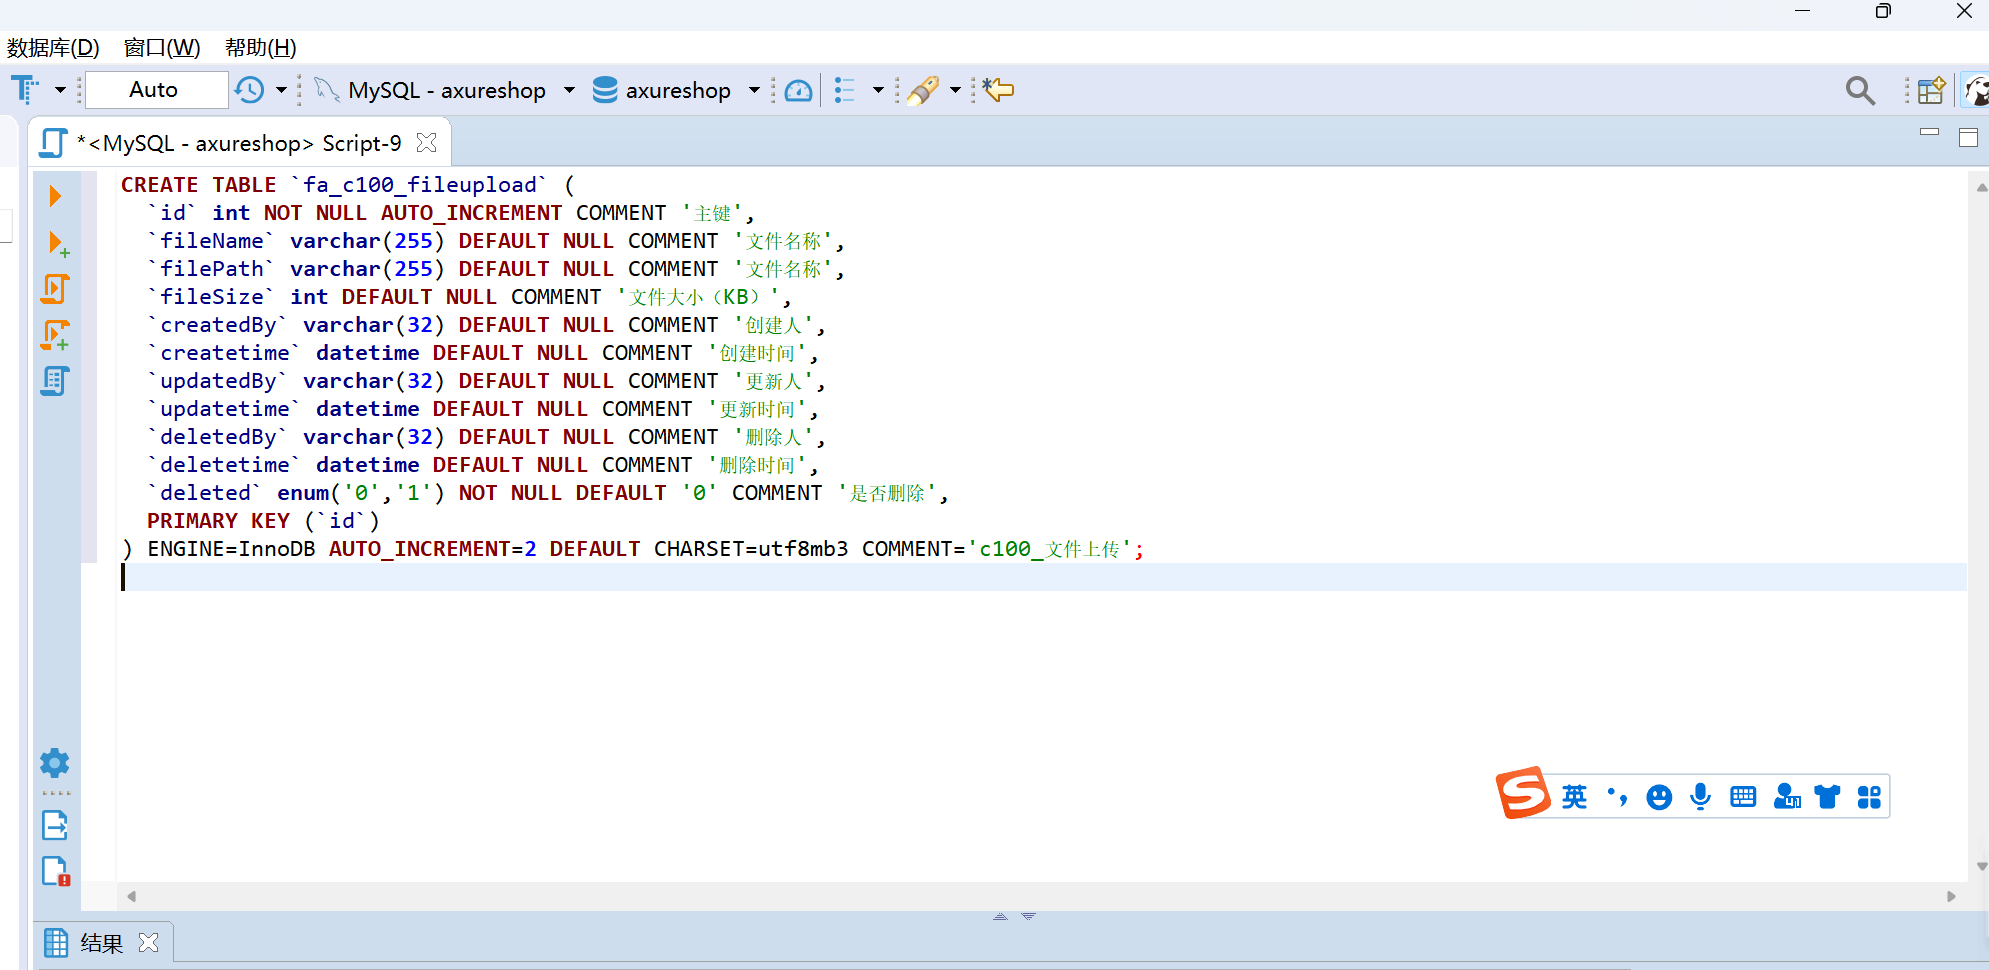Maximize the editor panel

(x=1968, y=138)
